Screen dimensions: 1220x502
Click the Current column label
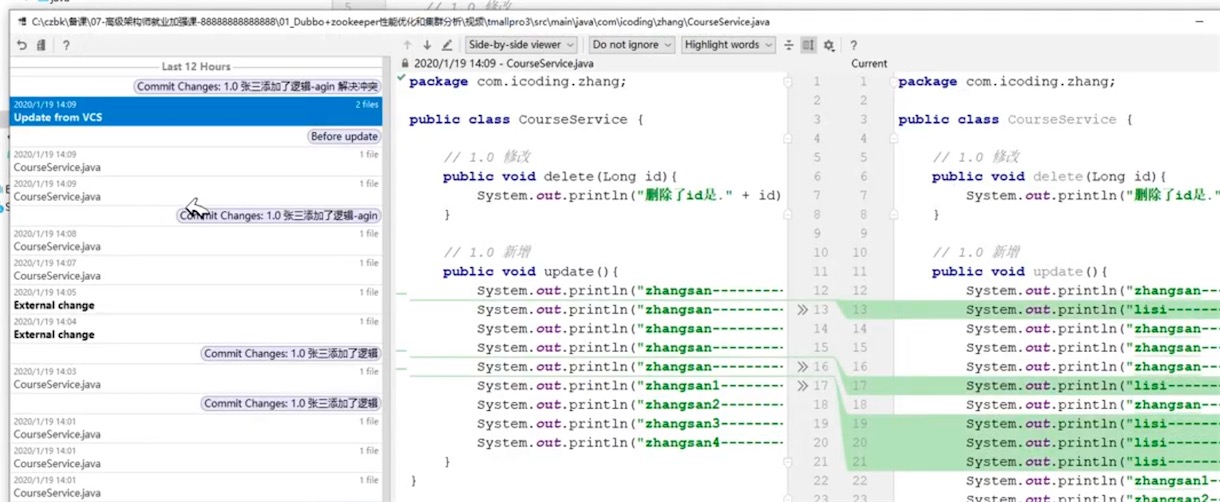coord(869,63)
